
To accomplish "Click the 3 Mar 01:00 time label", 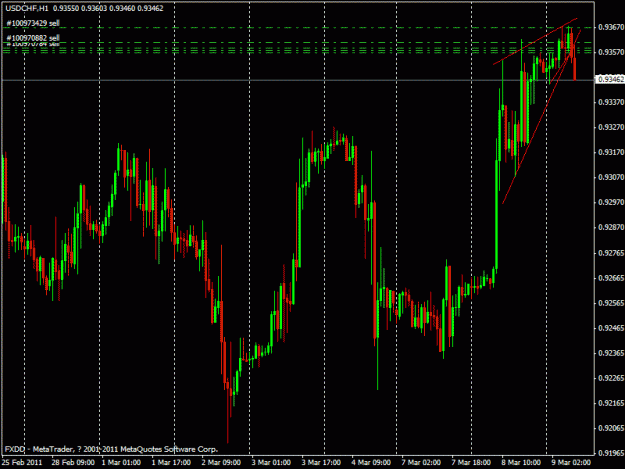I will pos(271,463).
